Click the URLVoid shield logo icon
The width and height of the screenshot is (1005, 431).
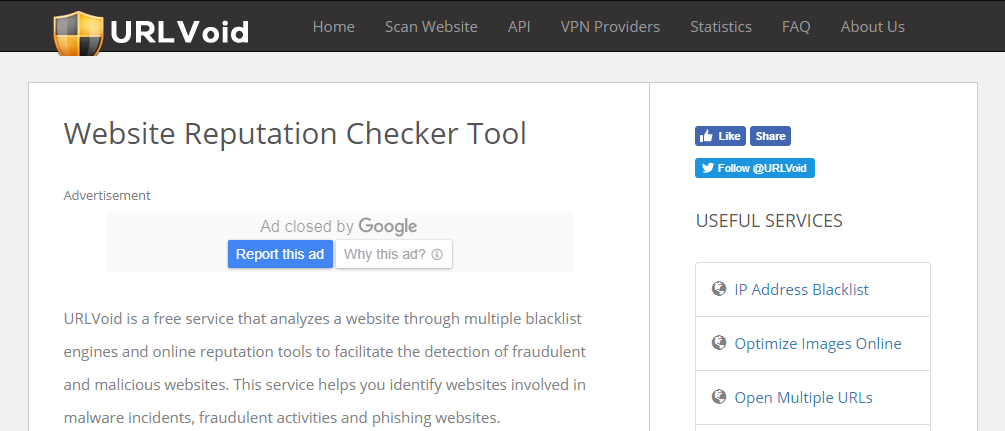pyautogui.click(x=79, y=30)
